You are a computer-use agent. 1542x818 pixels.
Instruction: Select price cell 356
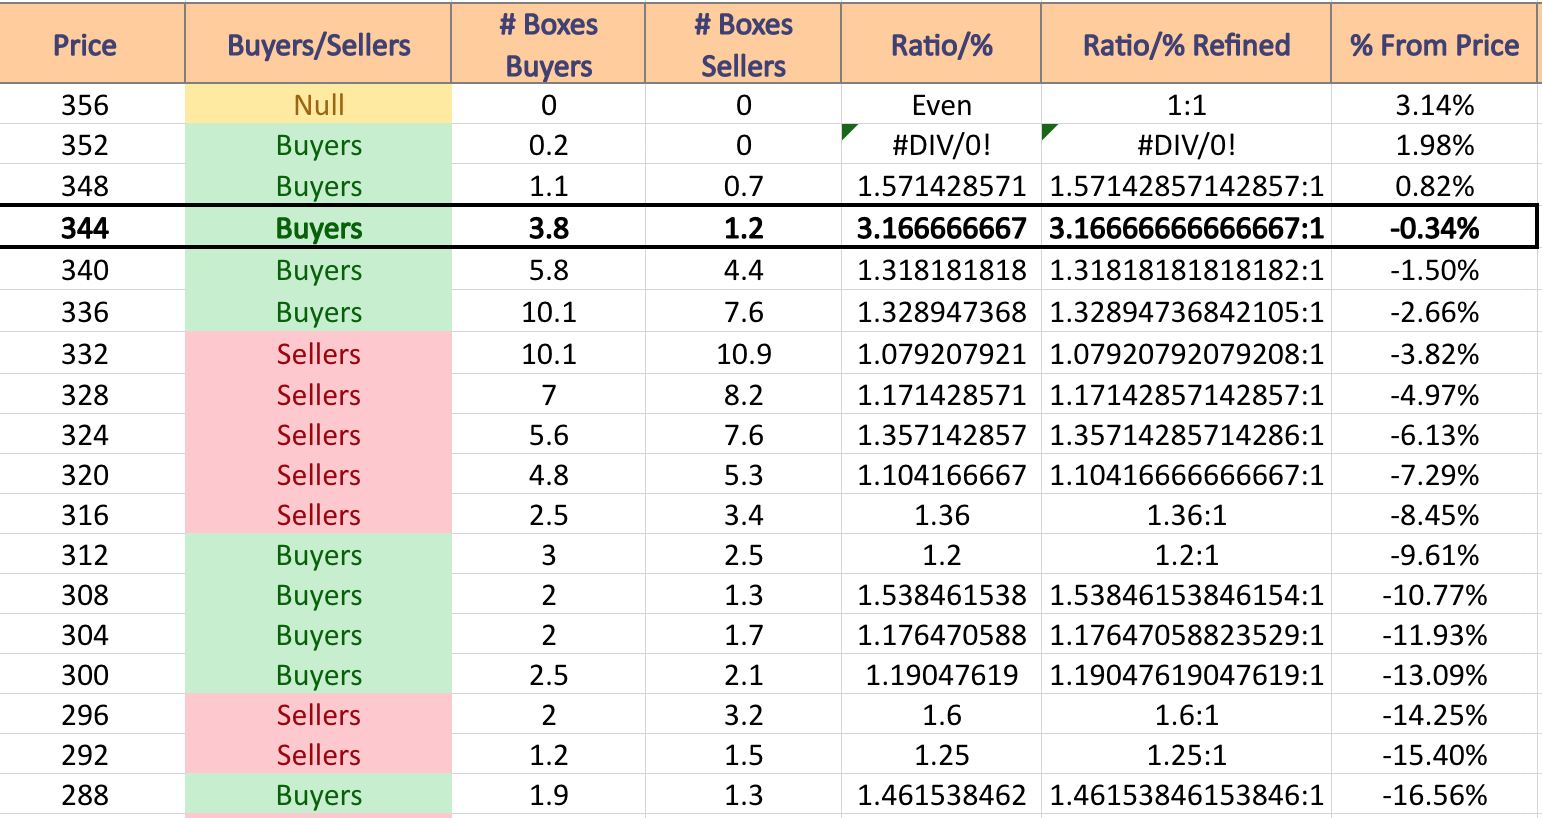92,104
